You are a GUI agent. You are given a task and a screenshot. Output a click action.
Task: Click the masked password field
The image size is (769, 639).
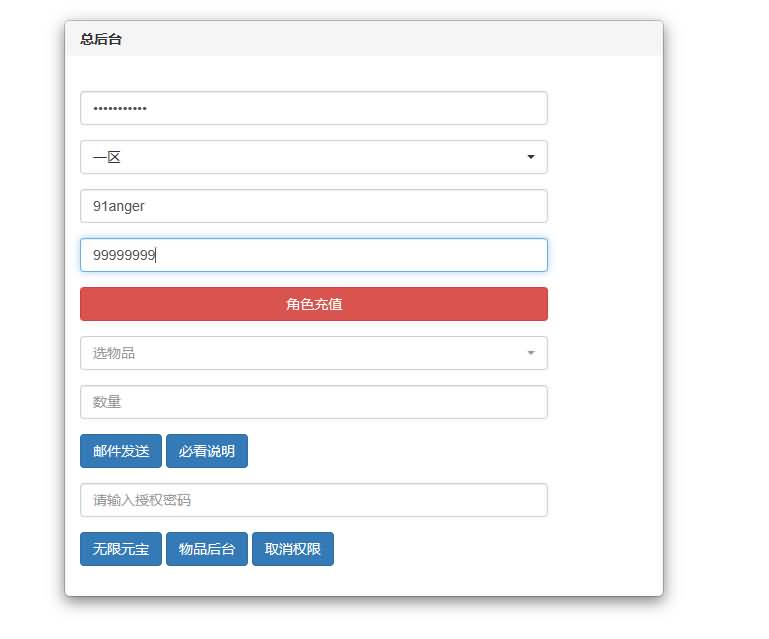313,108
